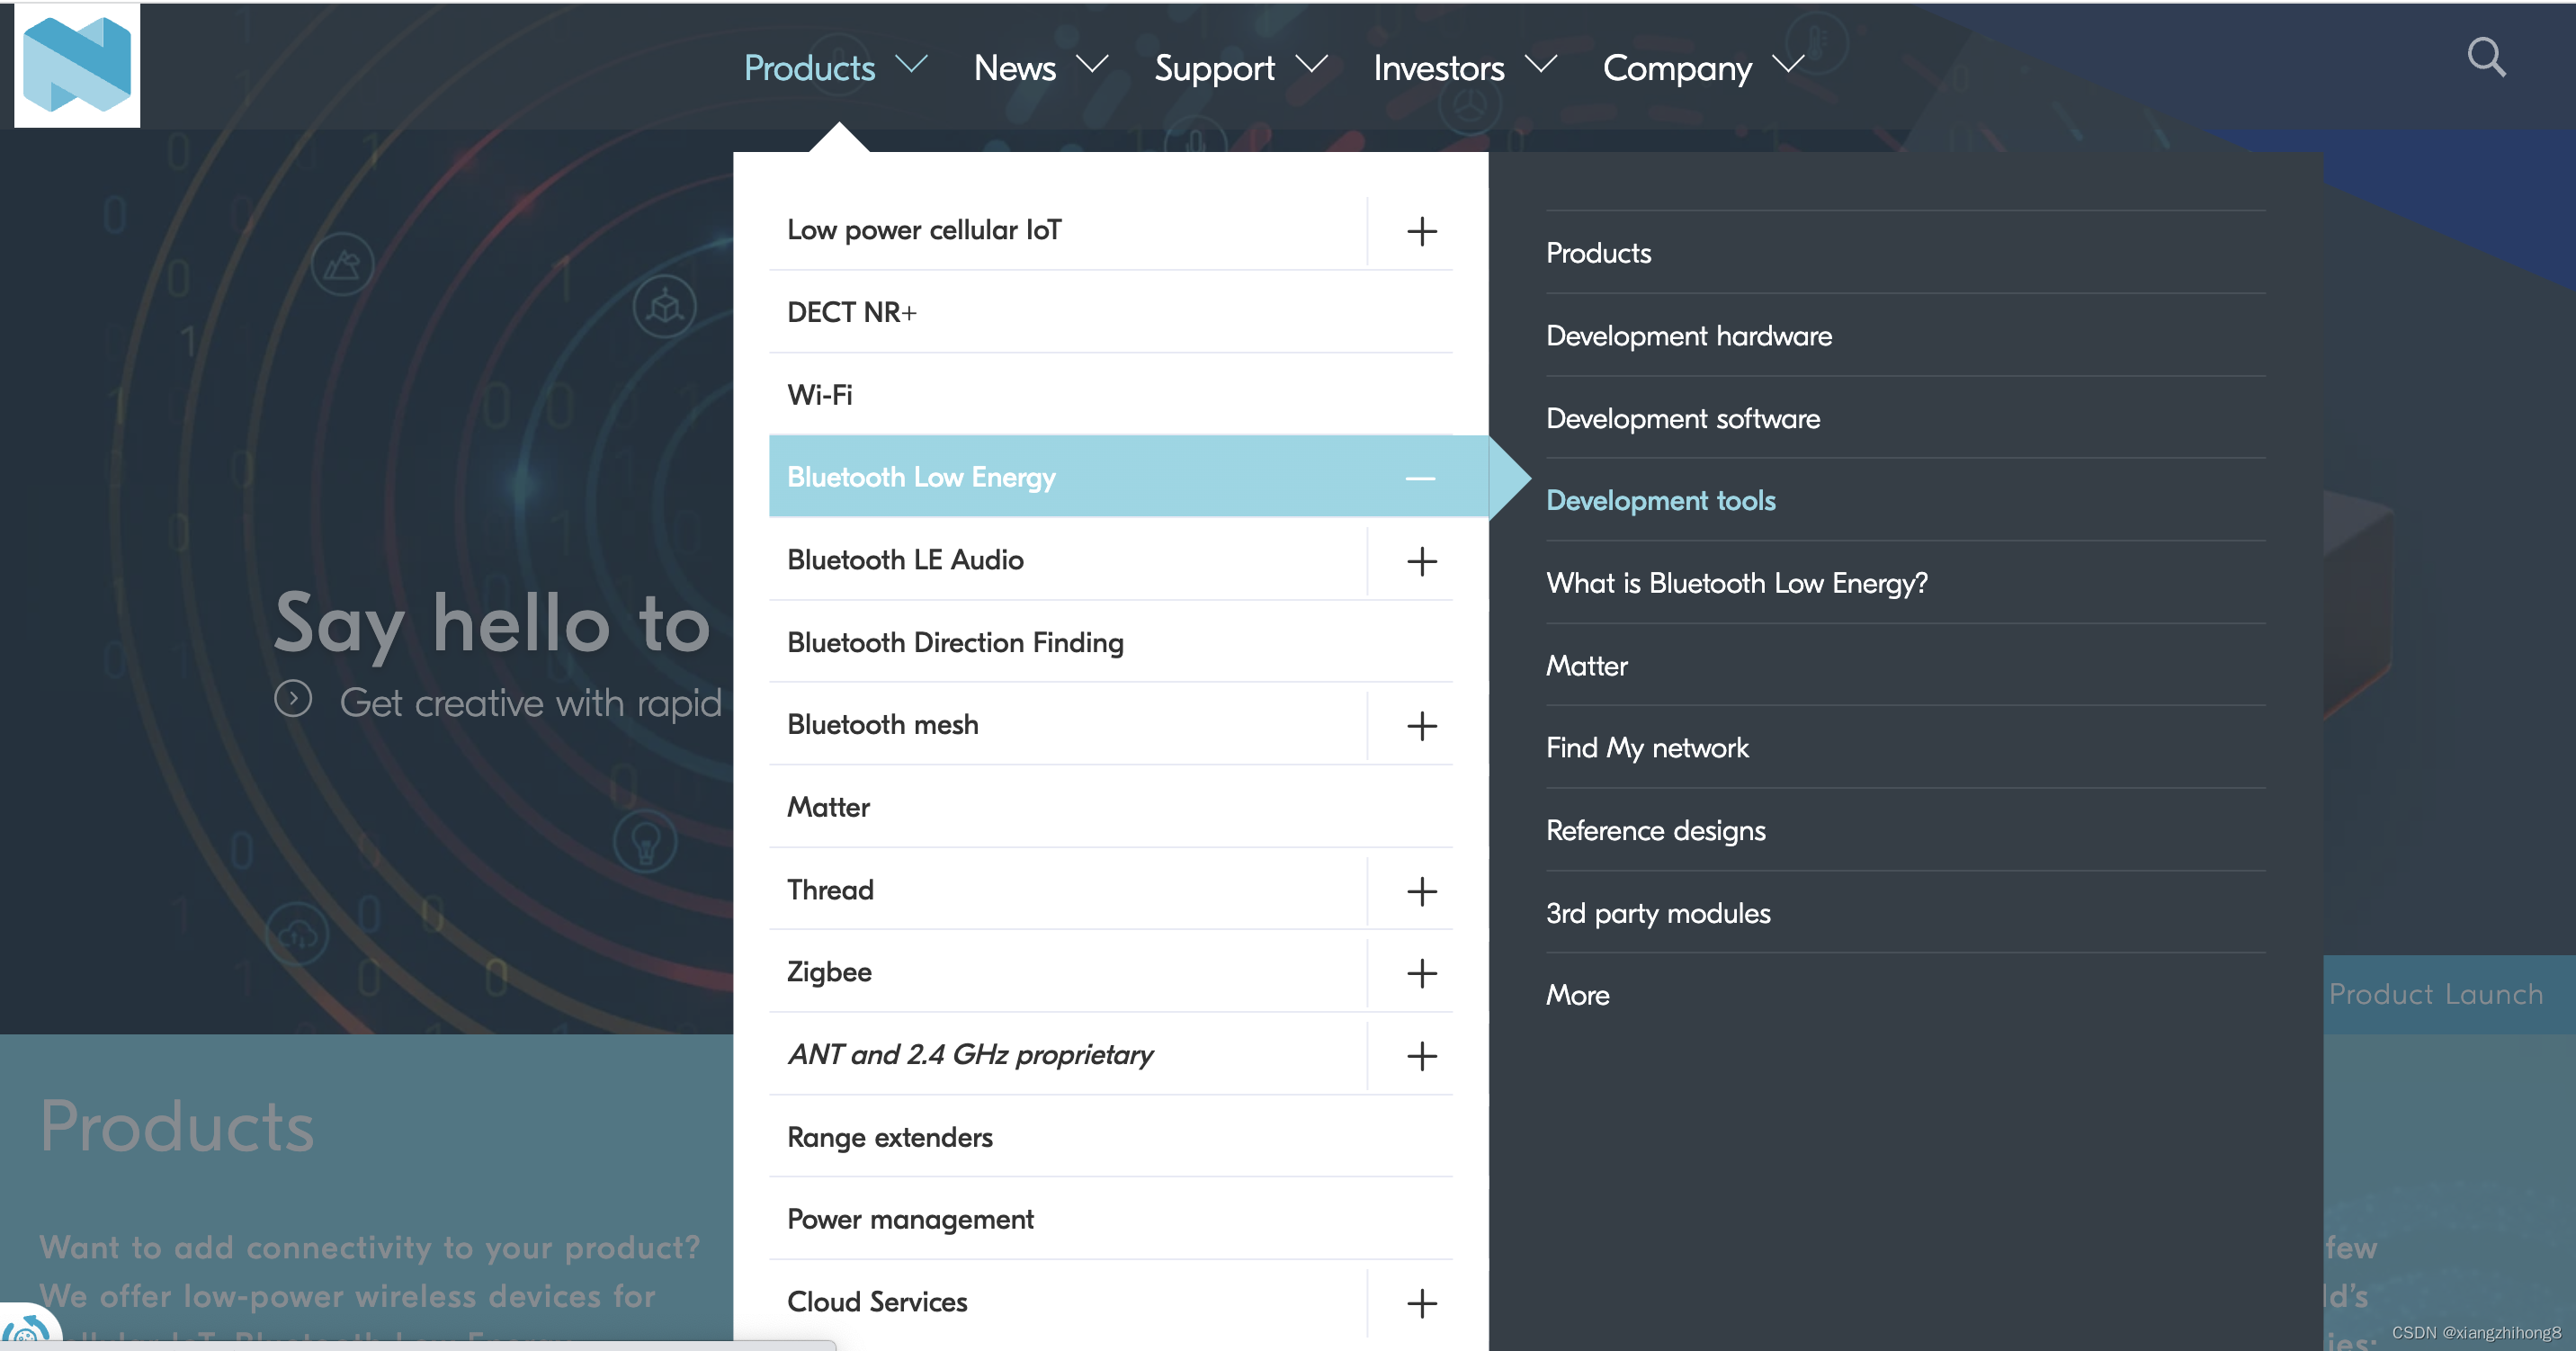Collapse Bluetooth Low Energy minus icon

point(1420,478)
